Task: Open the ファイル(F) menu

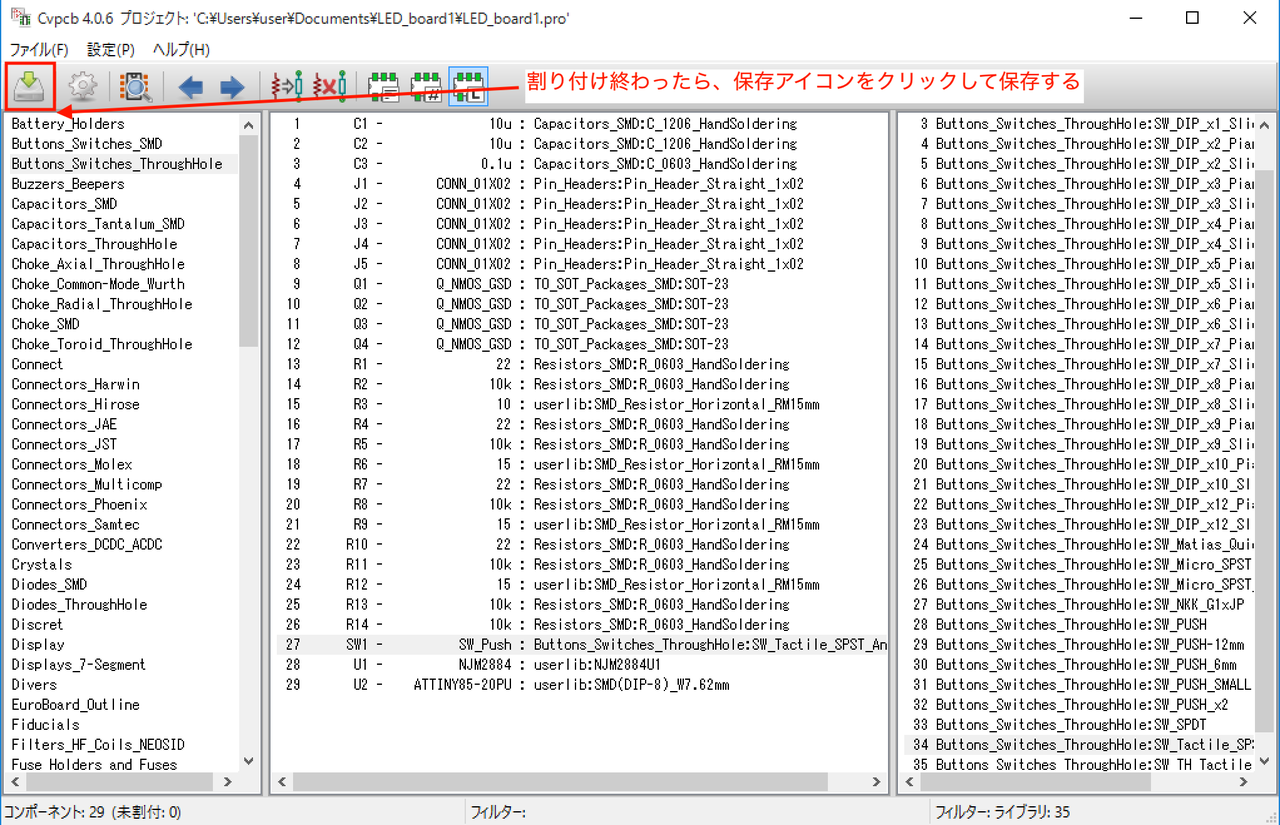Action: click(39, 49)
